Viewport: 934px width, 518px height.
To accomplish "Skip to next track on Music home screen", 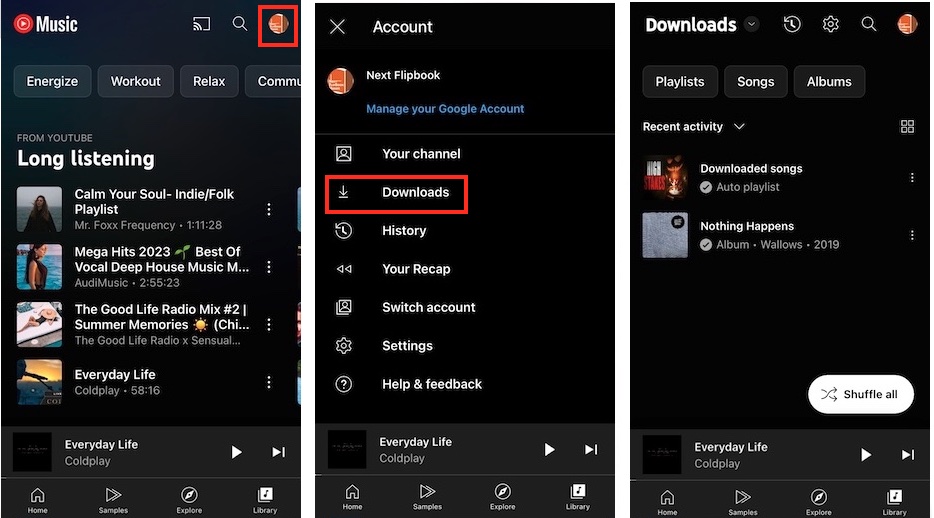I will click(x=278, y=453).
